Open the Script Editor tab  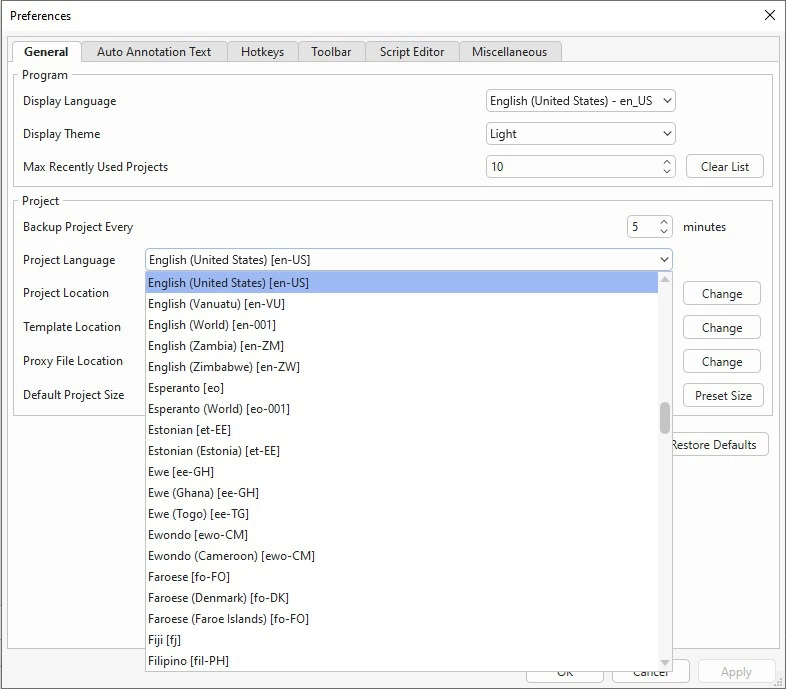pyautogui.click(x=412, y=52)
